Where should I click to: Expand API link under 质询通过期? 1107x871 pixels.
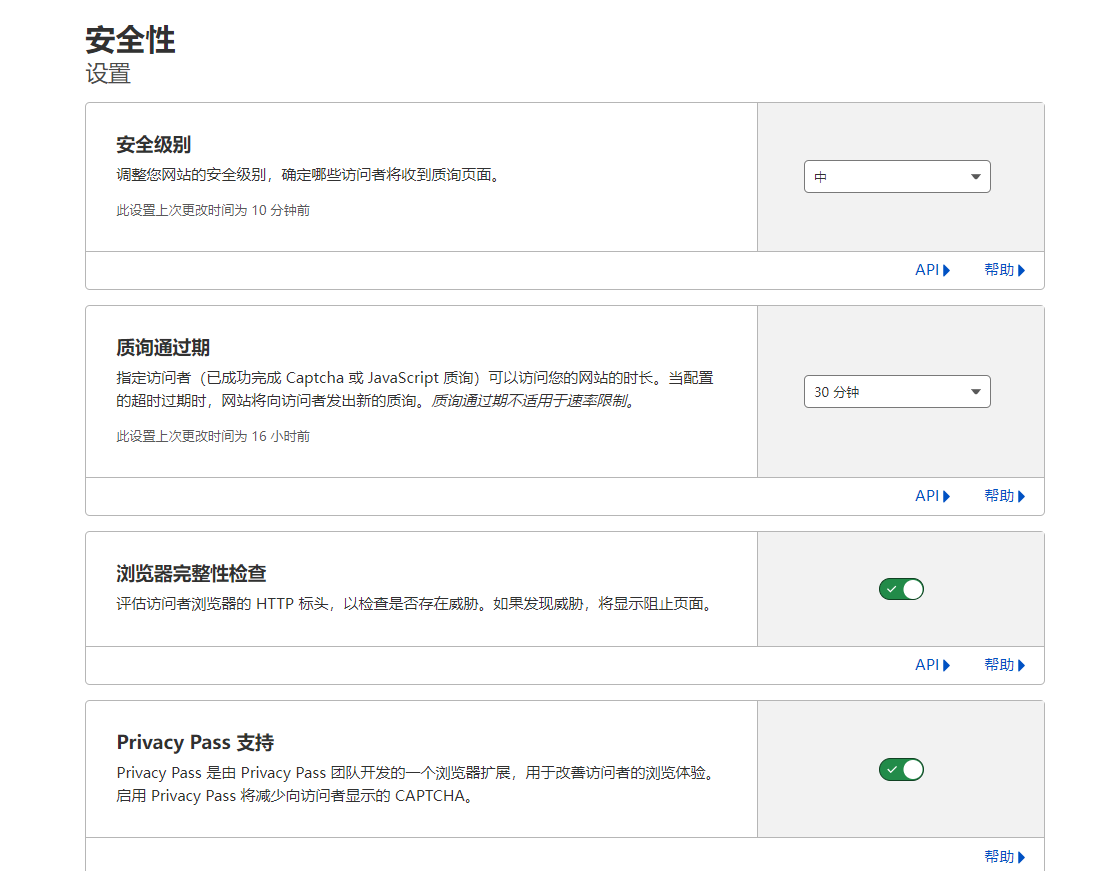[x=927, y=496]
